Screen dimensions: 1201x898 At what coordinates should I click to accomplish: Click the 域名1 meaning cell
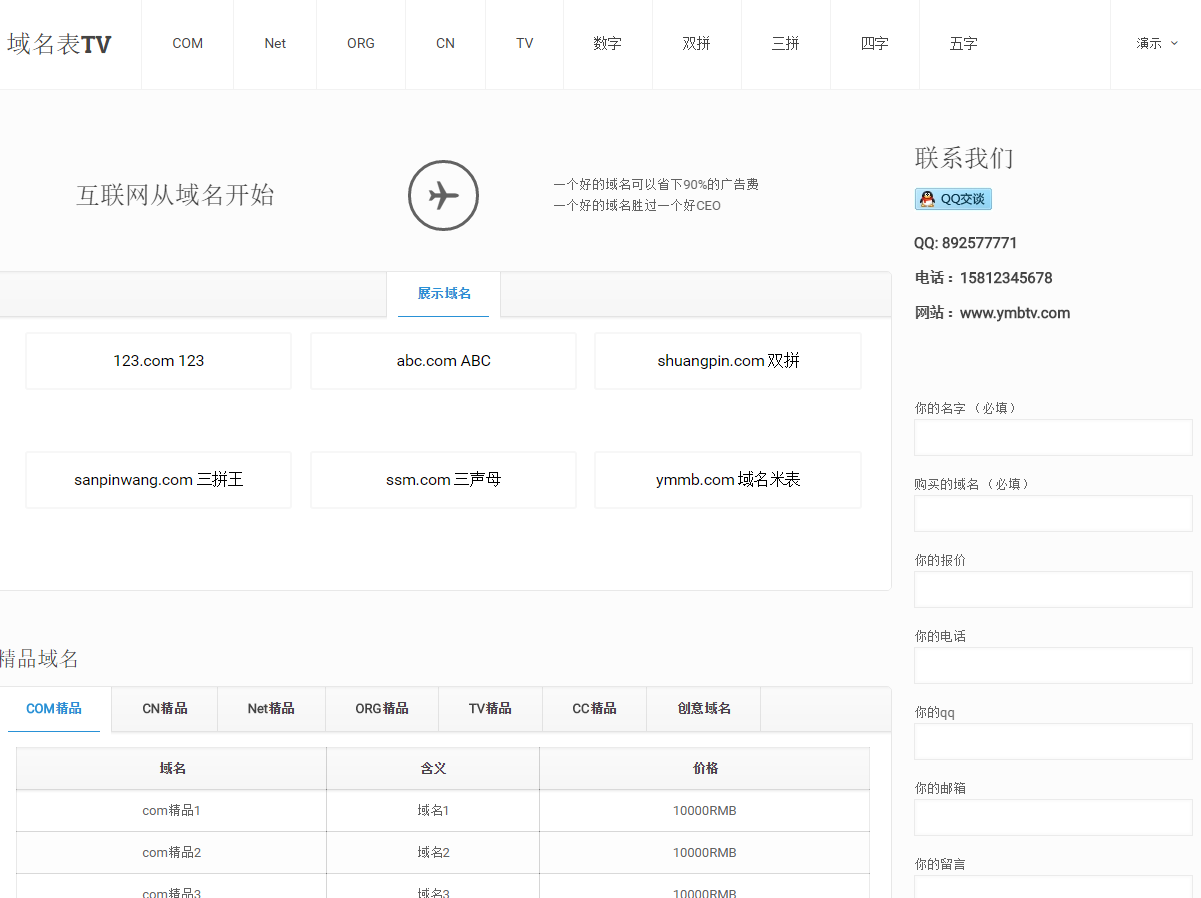[x=433, y=811]
